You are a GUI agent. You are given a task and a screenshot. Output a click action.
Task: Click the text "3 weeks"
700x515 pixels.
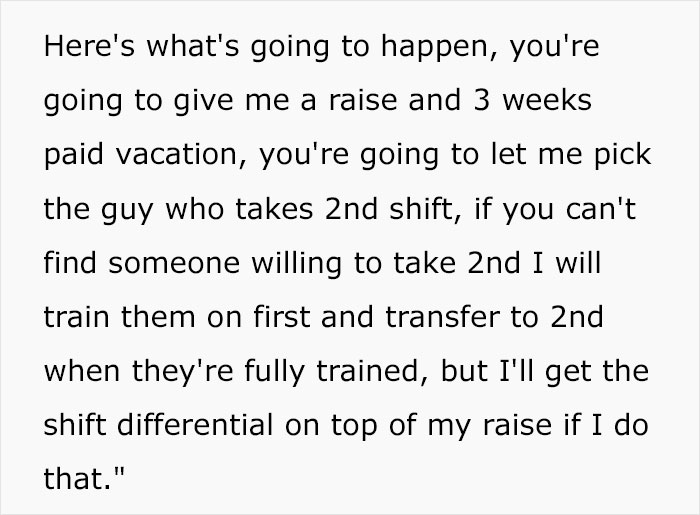click(x=547, y=104)
